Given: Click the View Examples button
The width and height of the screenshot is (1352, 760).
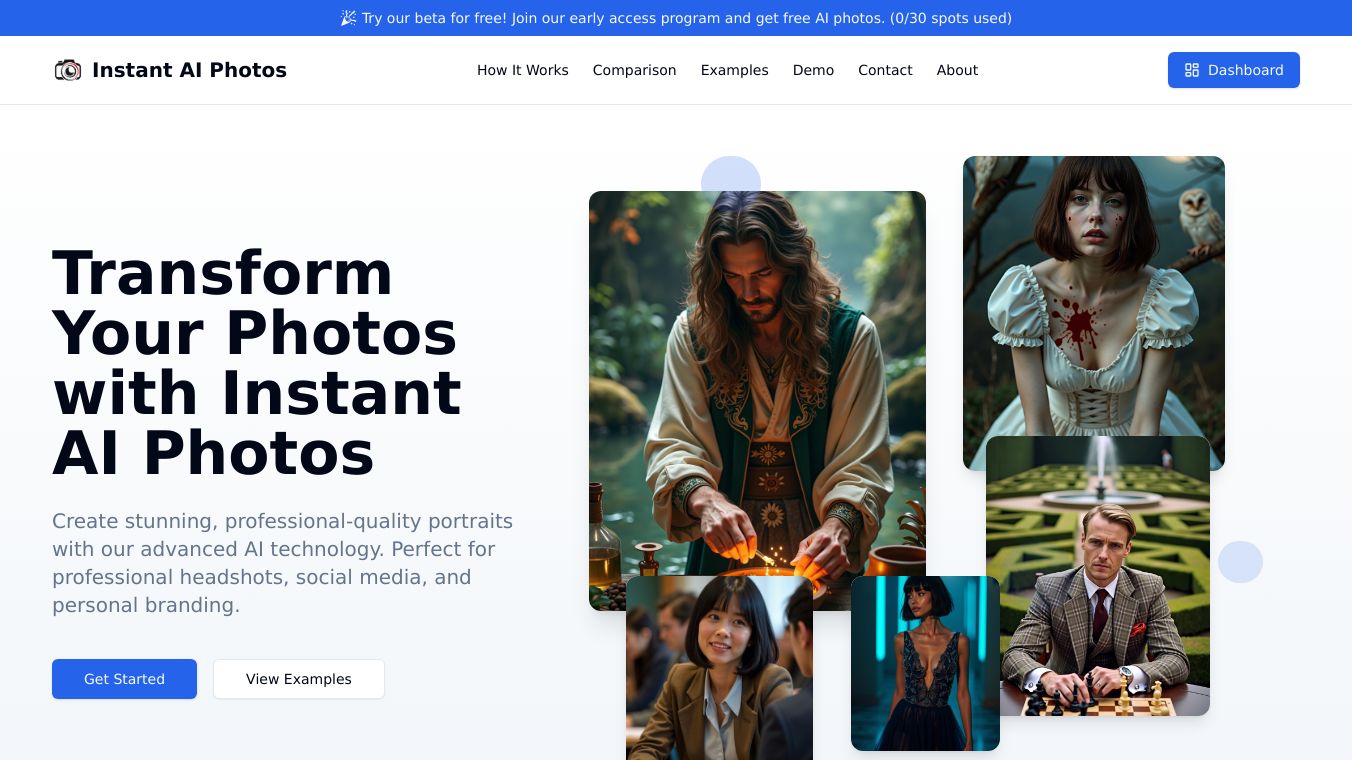Looking at the screenshot, I should coord(299,679).
